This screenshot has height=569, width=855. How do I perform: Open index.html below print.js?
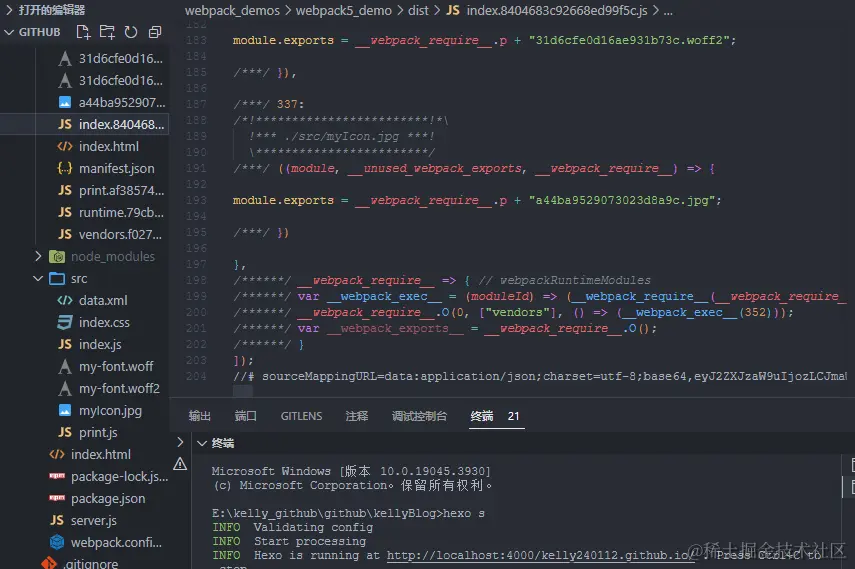pos(101,454)
